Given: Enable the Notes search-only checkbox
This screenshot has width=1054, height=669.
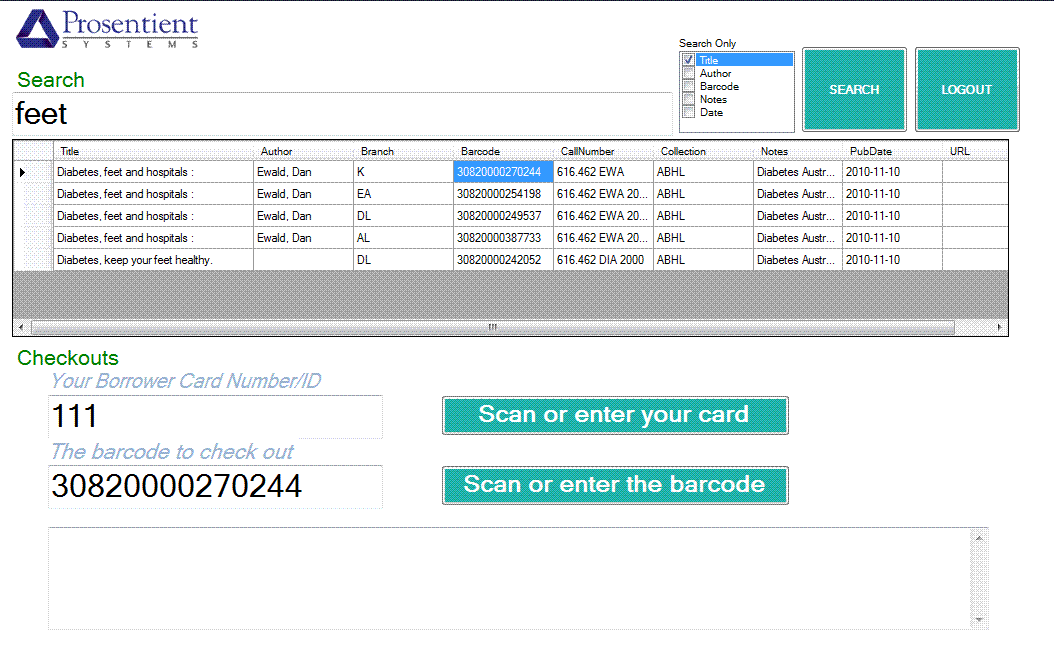Looking at the screenshot, I should click(688, 100).
